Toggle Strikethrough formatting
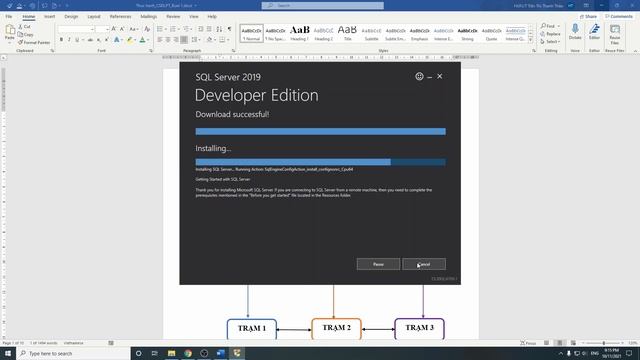Viewport: 640px width, 360px height. (x=90, y=40)
